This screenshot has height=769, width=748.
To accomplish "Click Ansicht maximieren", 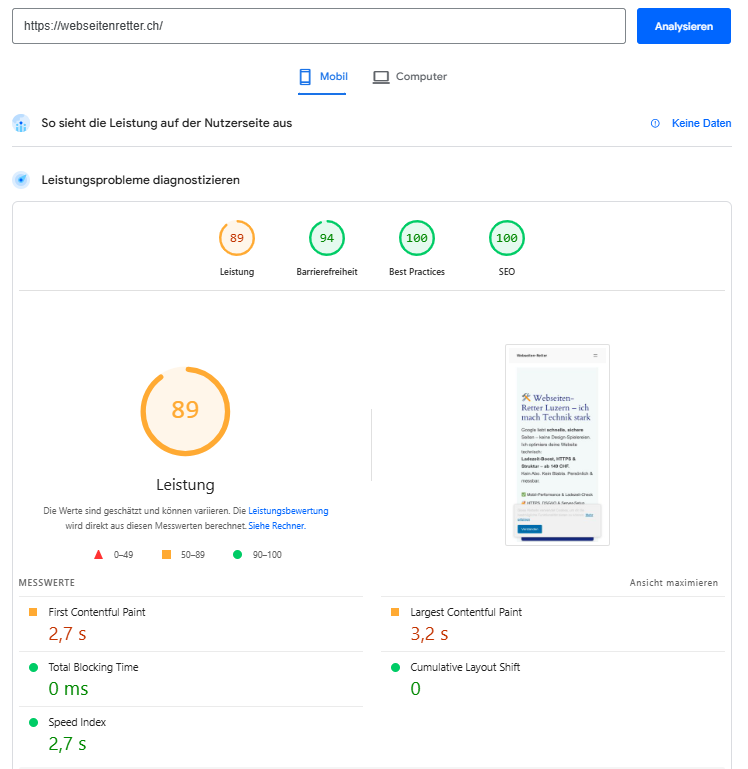I will coord(673,583).
